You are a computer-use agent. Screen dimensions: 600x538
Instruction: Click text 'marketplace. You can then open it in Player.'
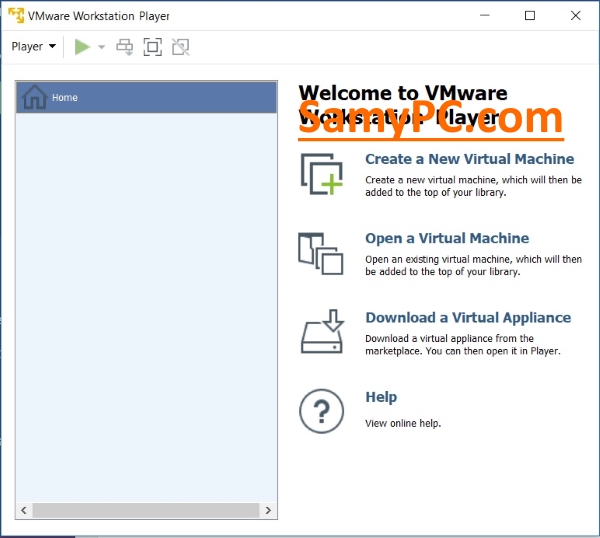click(x=463, y=351)
